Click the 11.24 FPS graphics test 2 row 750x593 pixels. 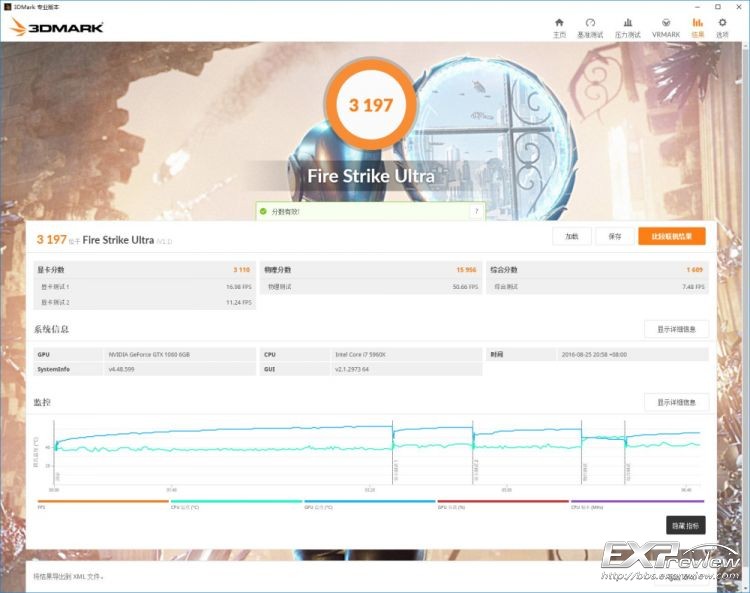click(145, 302)
